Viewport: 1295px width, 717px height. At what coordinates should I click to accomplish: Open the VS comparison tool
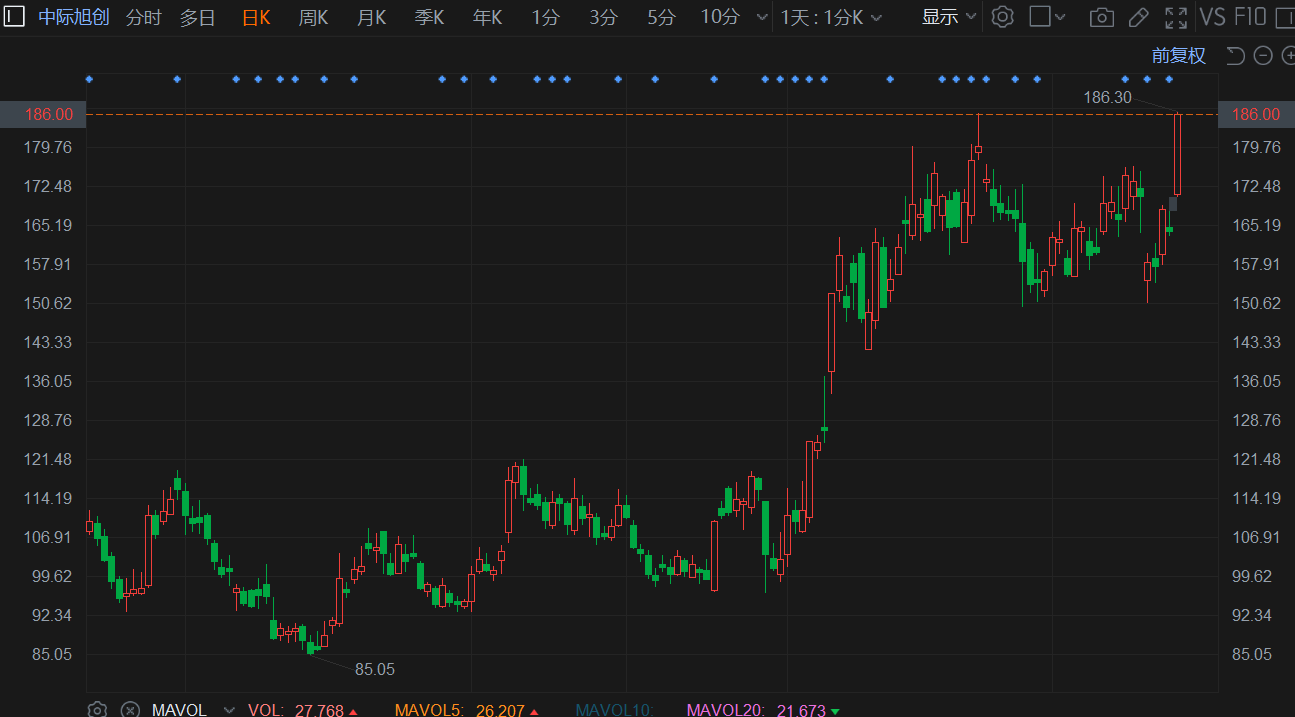click(1213, 17)
